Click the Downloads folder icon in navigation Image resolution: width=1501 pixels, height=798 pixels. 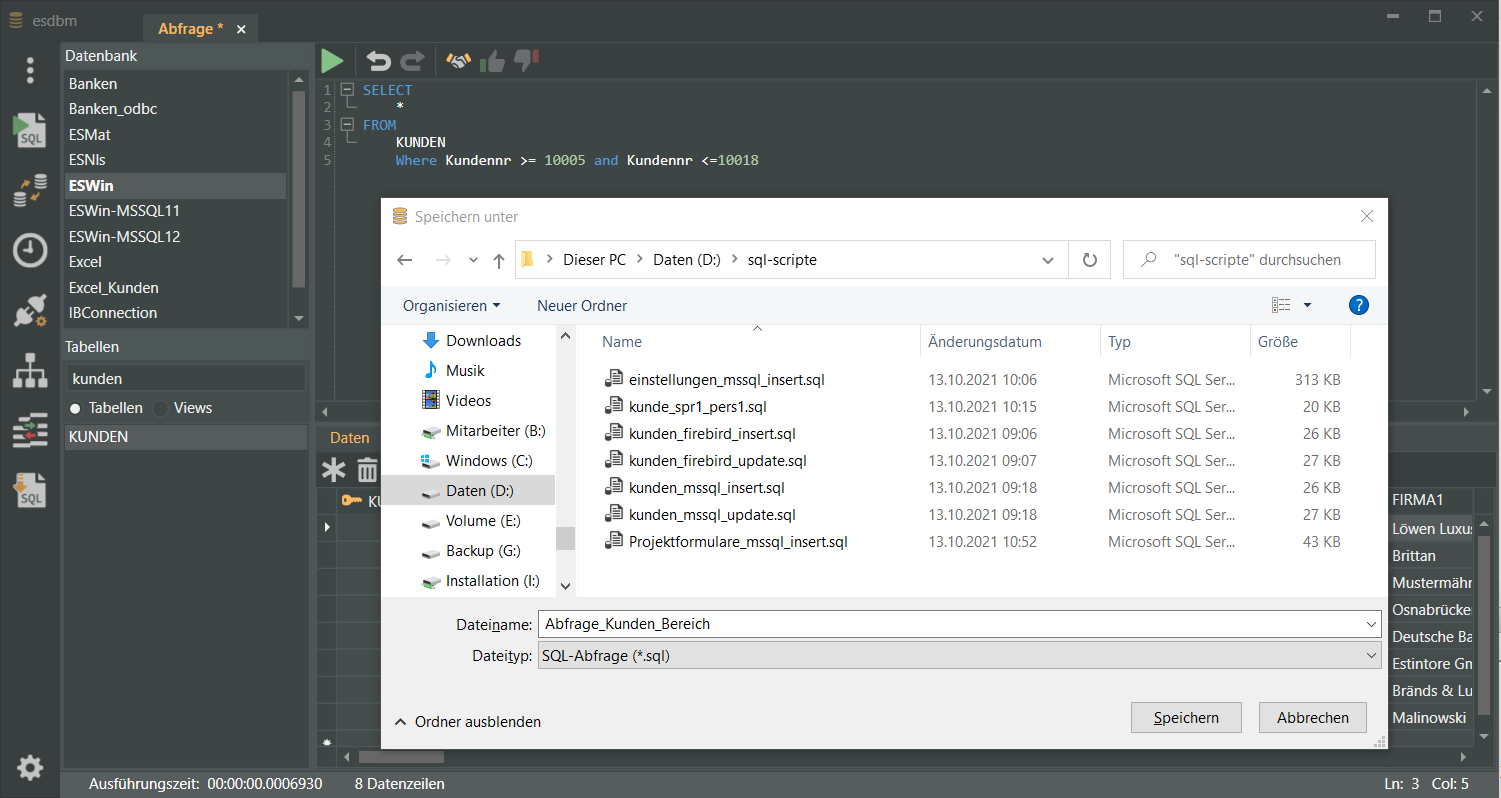point(431,340)
